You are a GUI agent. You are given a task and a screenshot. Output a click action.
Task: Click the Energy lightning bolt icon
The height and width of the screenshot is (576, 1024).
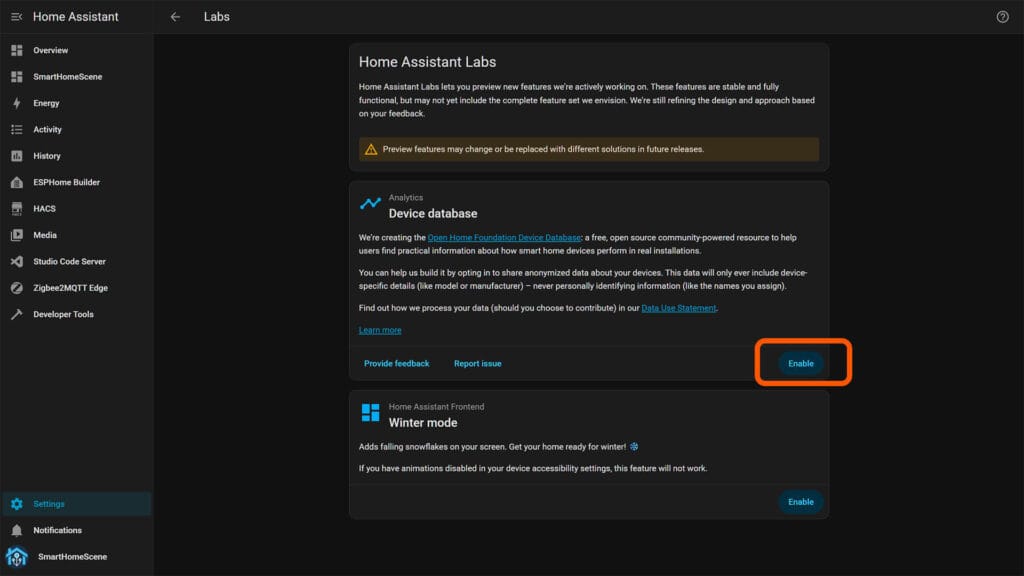(x=17, y=103)
